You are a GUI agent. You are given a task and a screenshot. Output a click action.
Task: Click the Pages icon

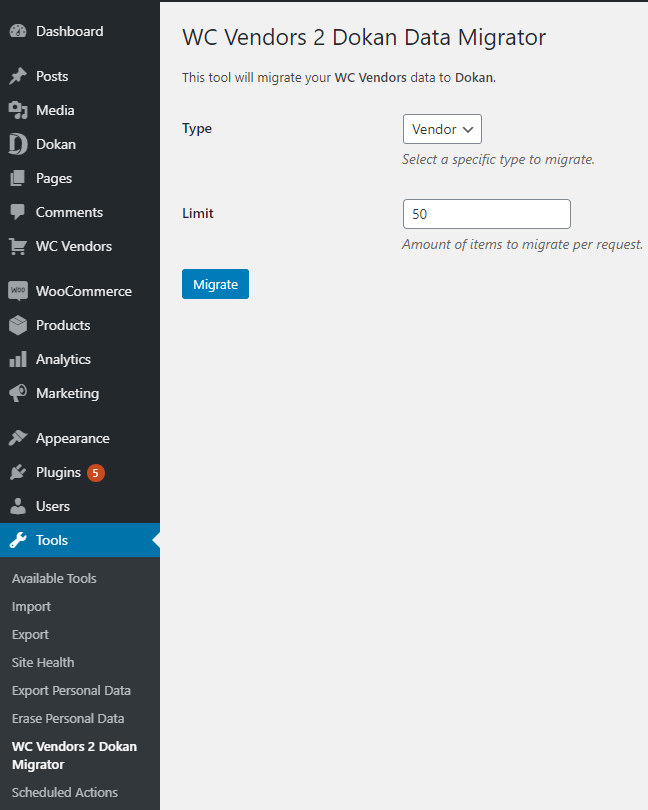(x=18, y=178)
